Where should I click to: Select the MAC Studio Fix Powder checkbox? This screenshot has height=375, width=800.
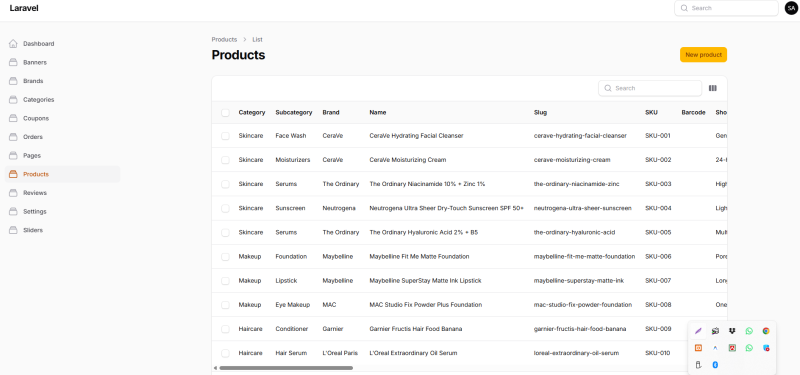226,305
